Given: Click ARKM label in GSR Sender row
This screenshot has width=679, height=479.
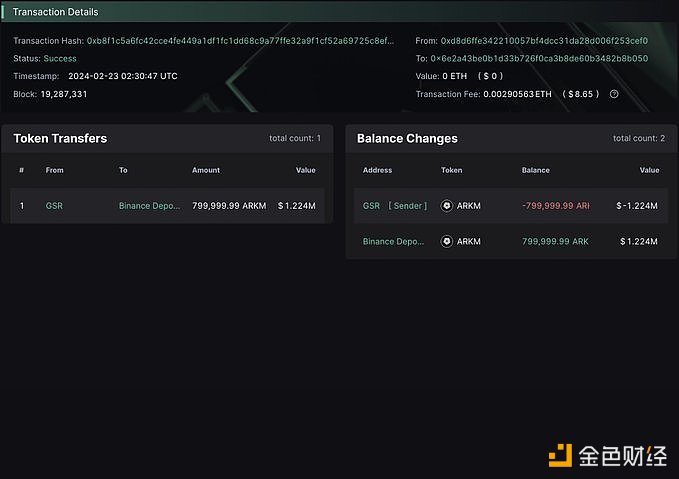Looking at the screenshot, I should tap(469, 206).
